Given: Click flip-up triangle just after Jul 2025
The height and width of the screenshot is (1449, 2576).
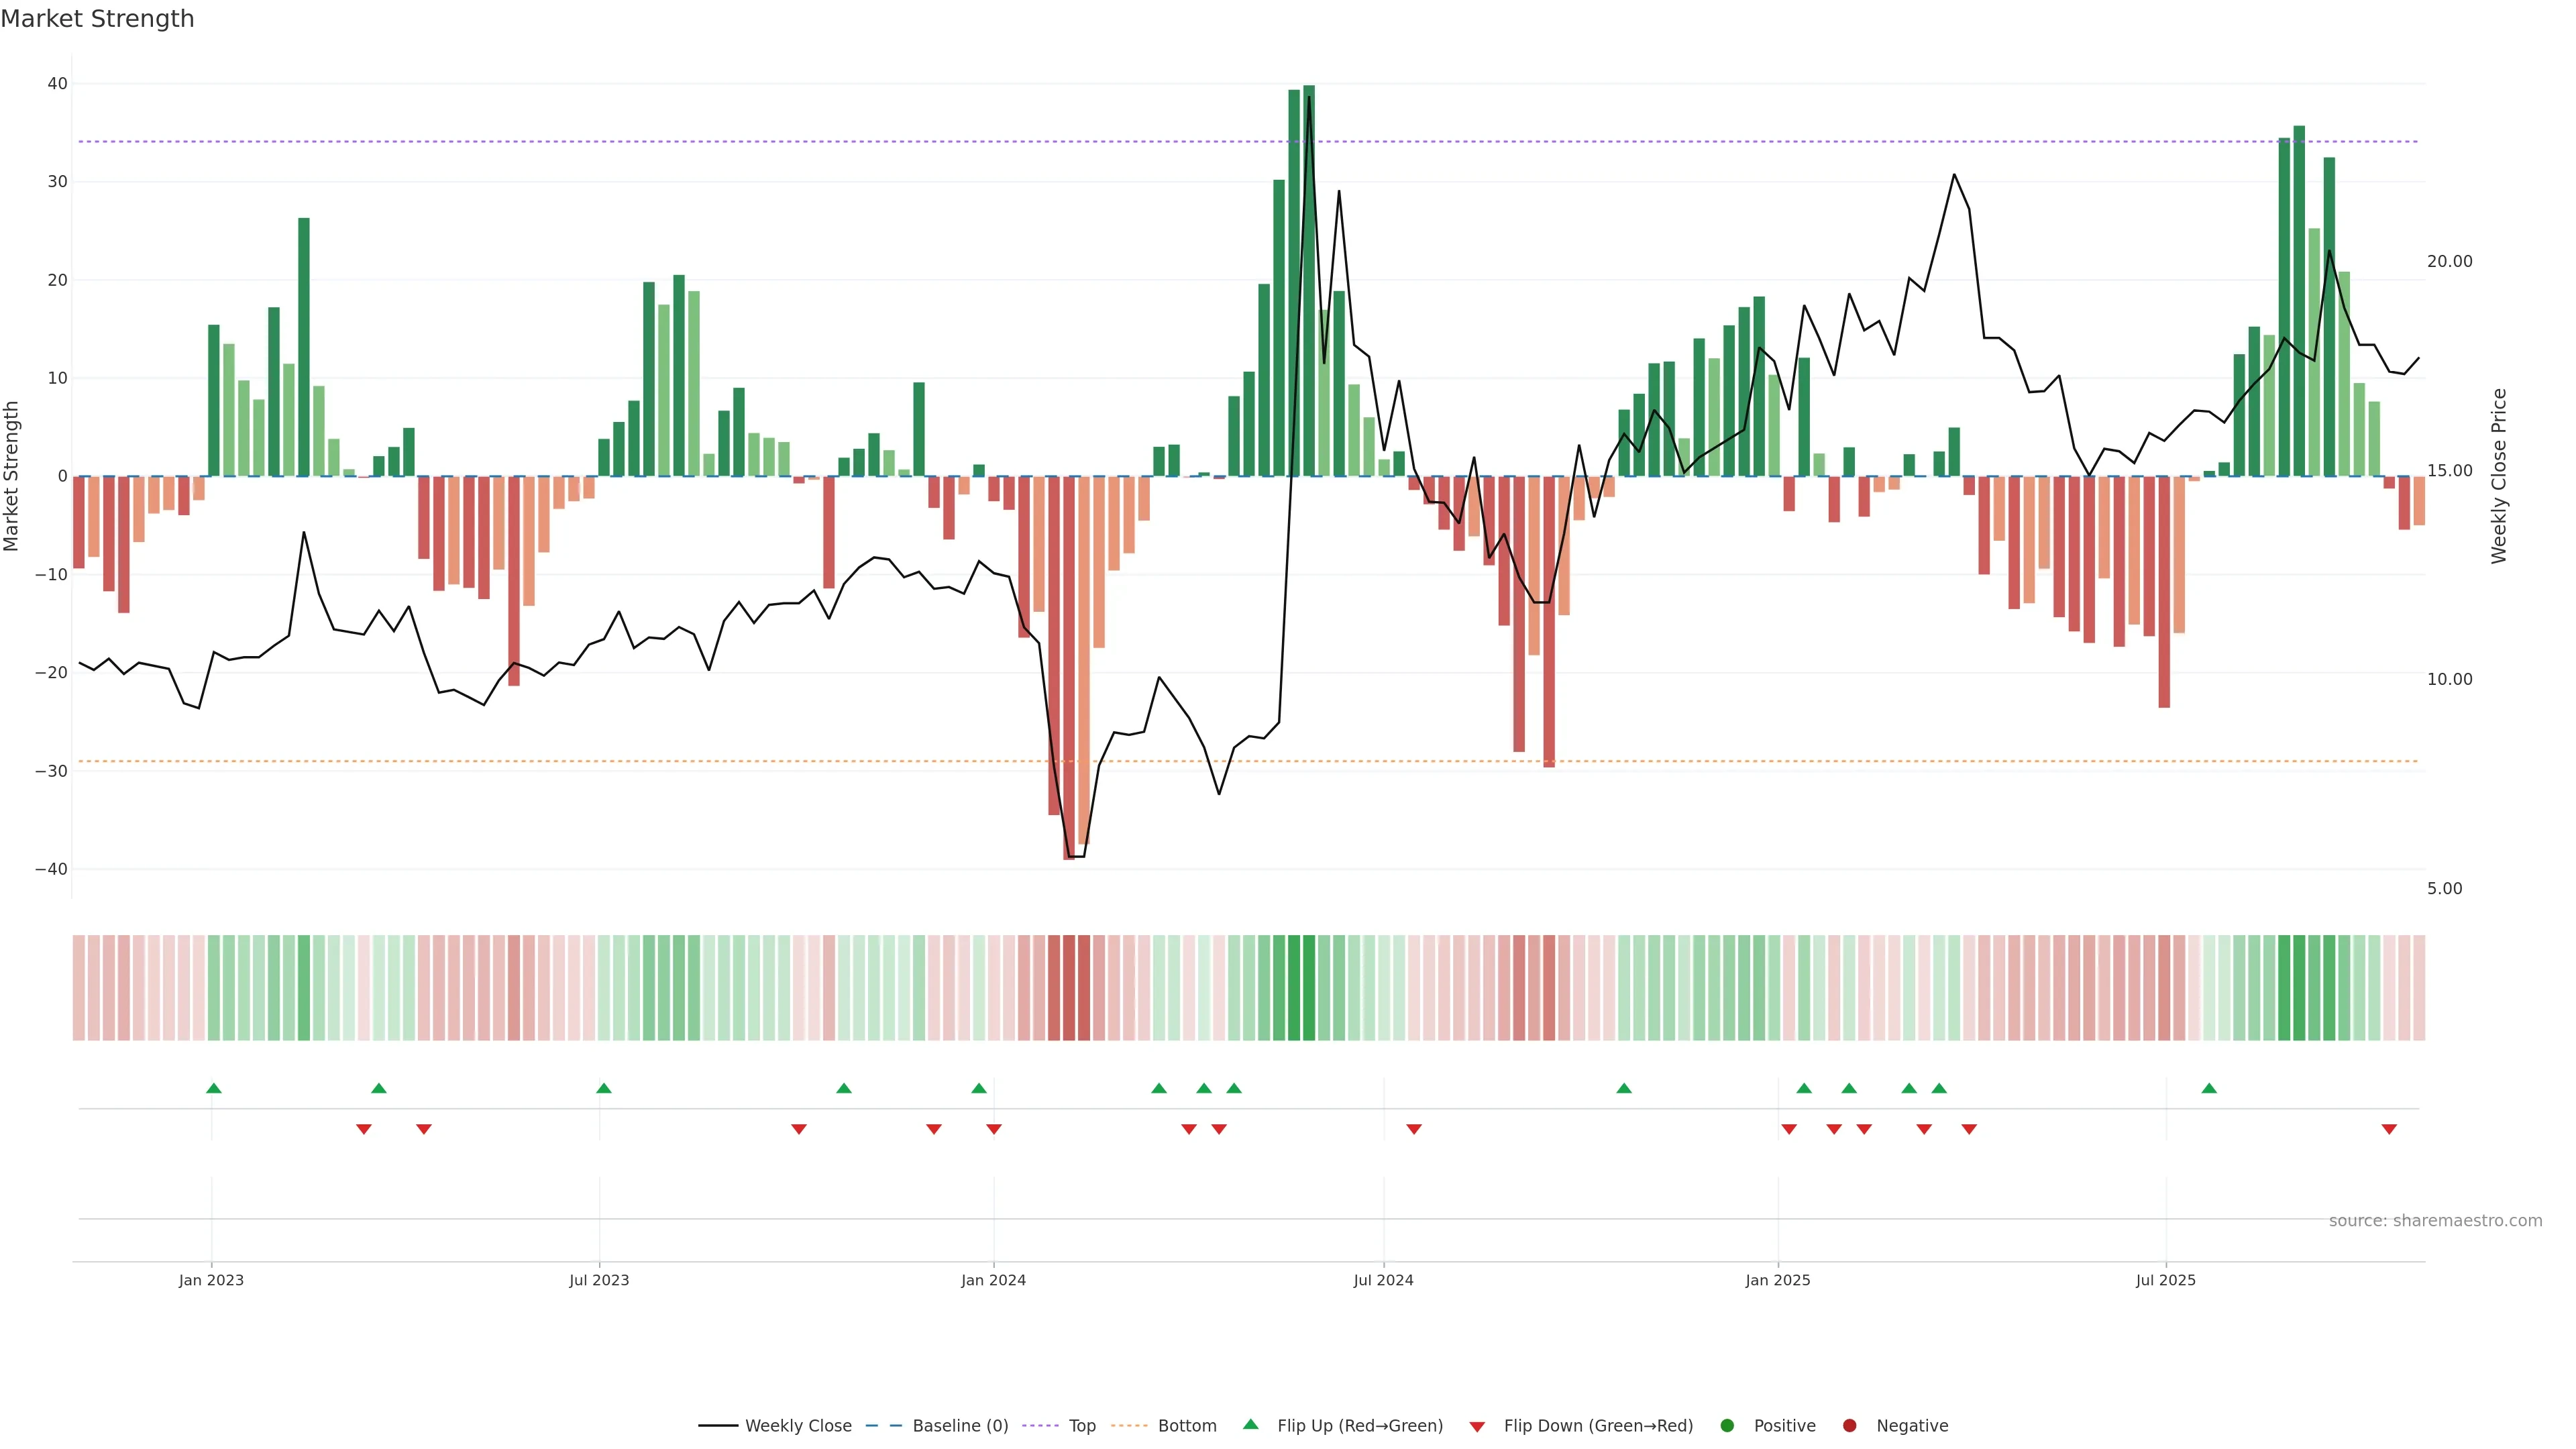Looking at the screenshot, I should [x=2209, y=1088].
